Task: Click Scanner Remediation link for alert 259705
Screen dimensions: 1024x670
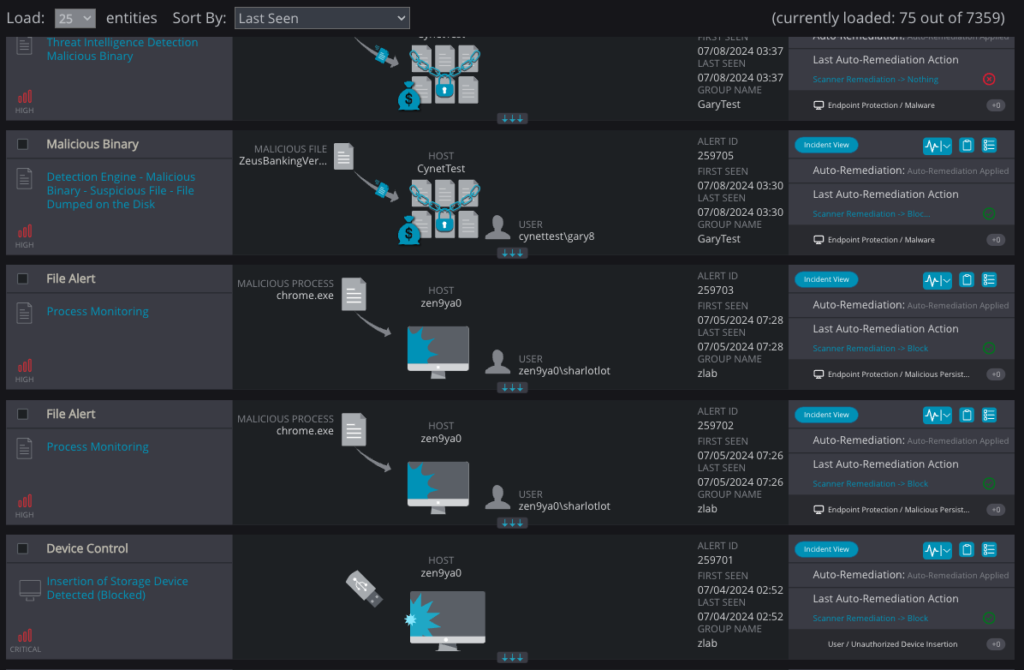Action: click(871, 214)
